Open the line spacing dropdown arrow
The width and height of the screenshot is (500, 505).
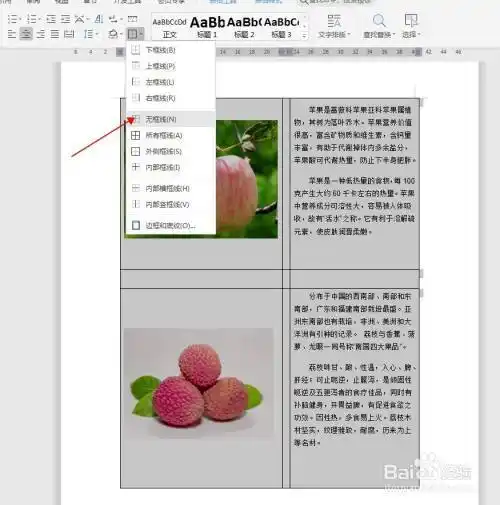coord(97,34)
